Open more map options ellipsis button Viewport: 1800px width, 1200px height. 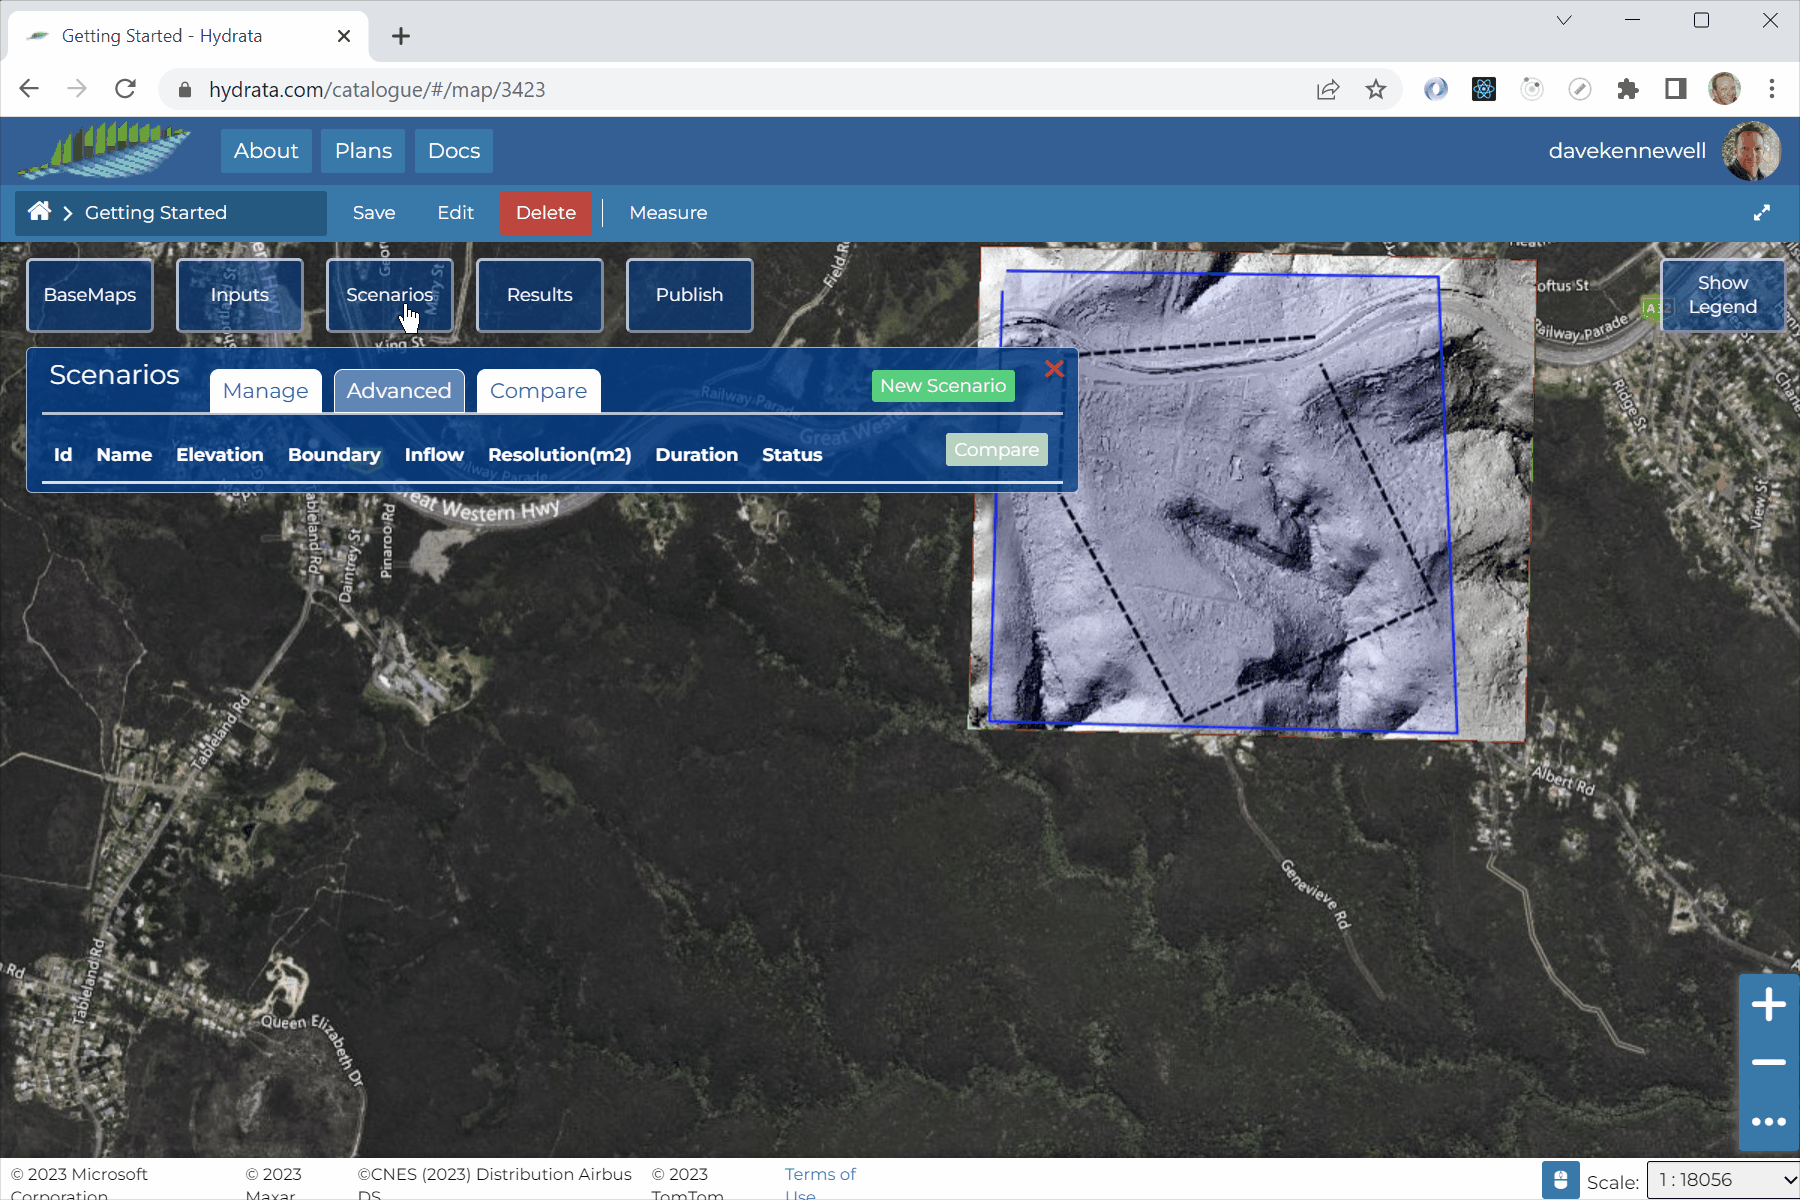pyautogui.click(x=1768, y=1121)
